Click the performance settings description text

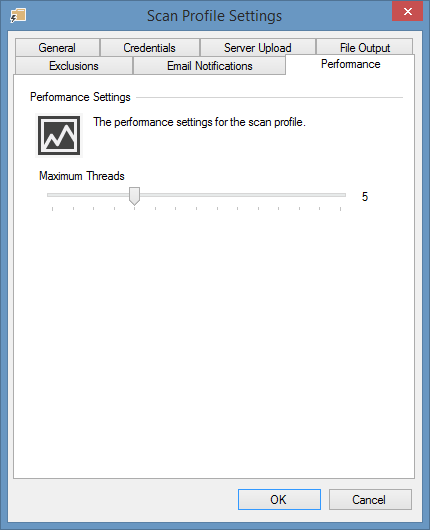click(x=199, y=122)
